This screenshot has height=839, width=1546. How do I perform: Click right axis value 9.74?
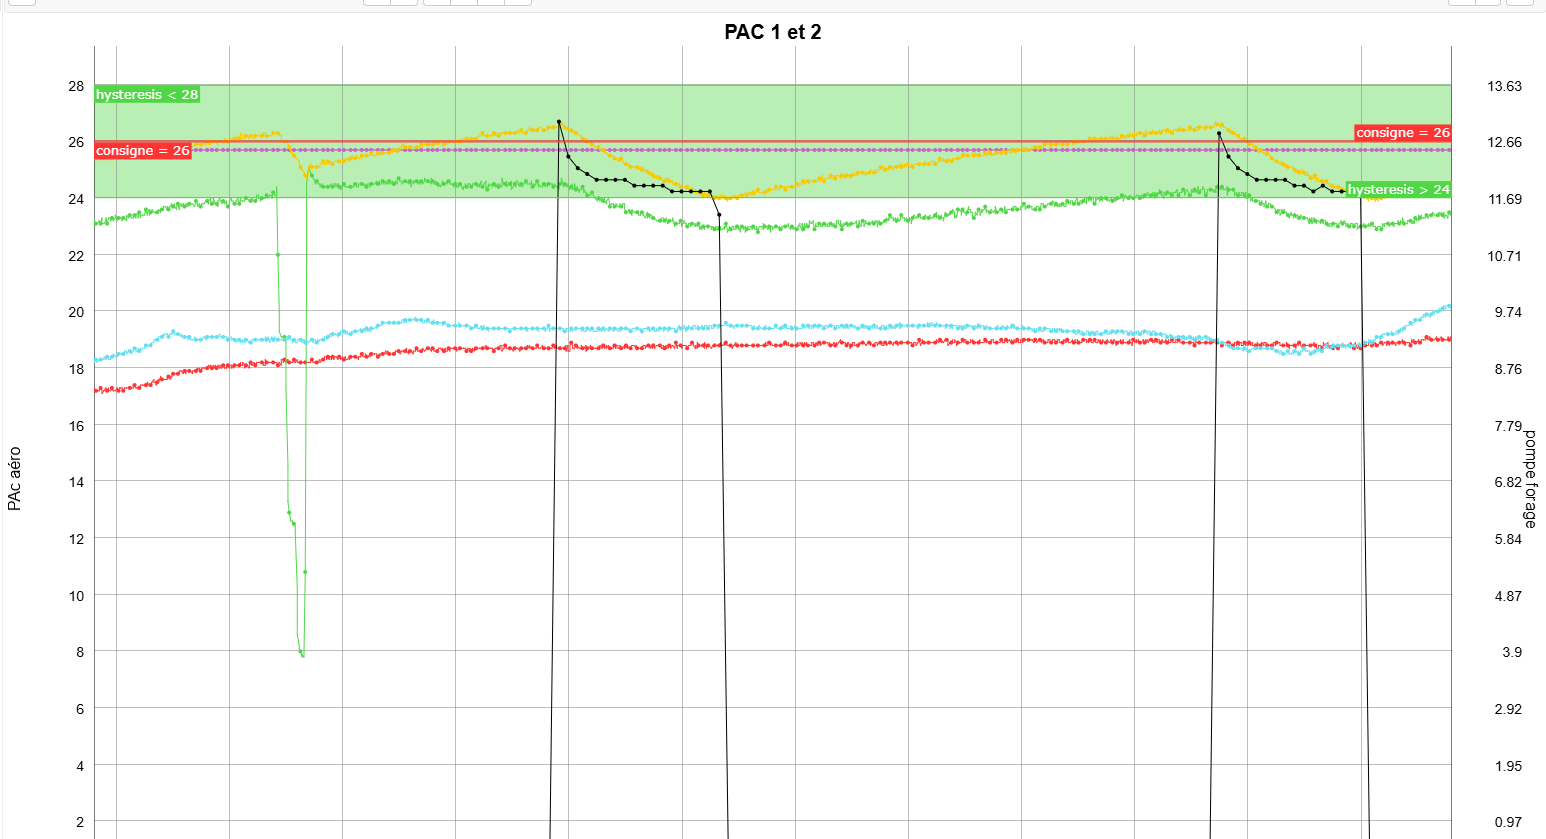tap(1508, 312)
